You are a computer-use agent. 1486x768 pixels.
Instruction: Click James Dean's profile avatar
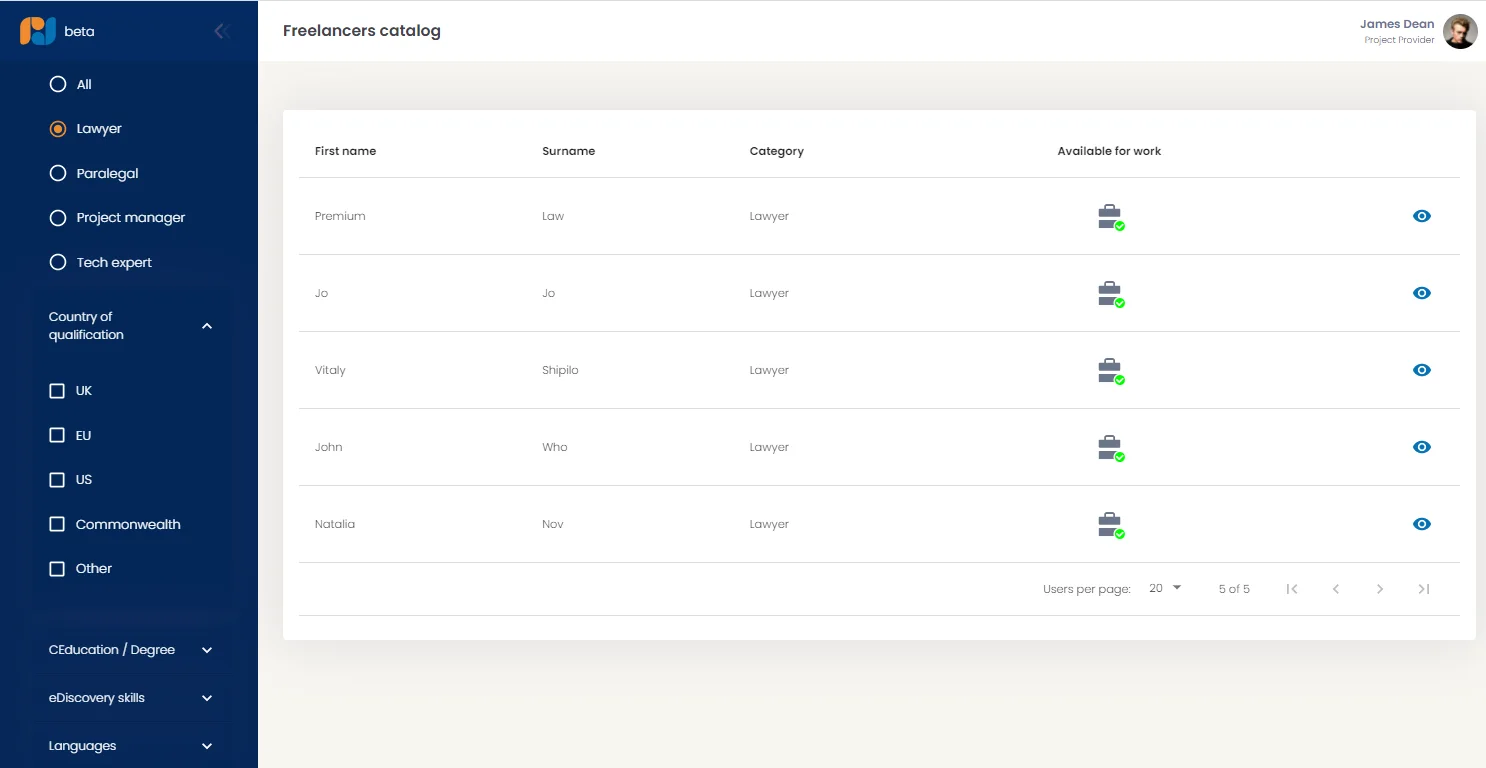pyautogui.click(x=1460, y=31)
